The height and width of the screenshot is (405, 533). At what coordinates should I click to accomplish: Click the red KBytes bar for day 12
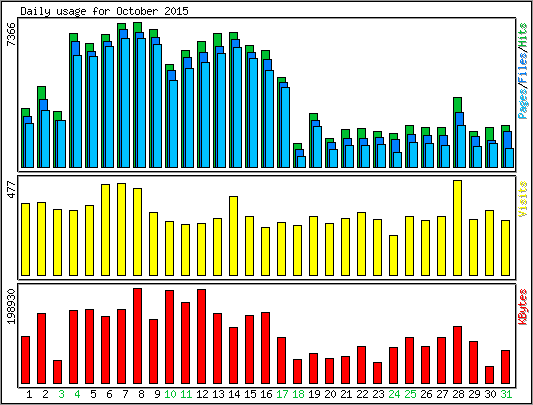tap(202, 336)
